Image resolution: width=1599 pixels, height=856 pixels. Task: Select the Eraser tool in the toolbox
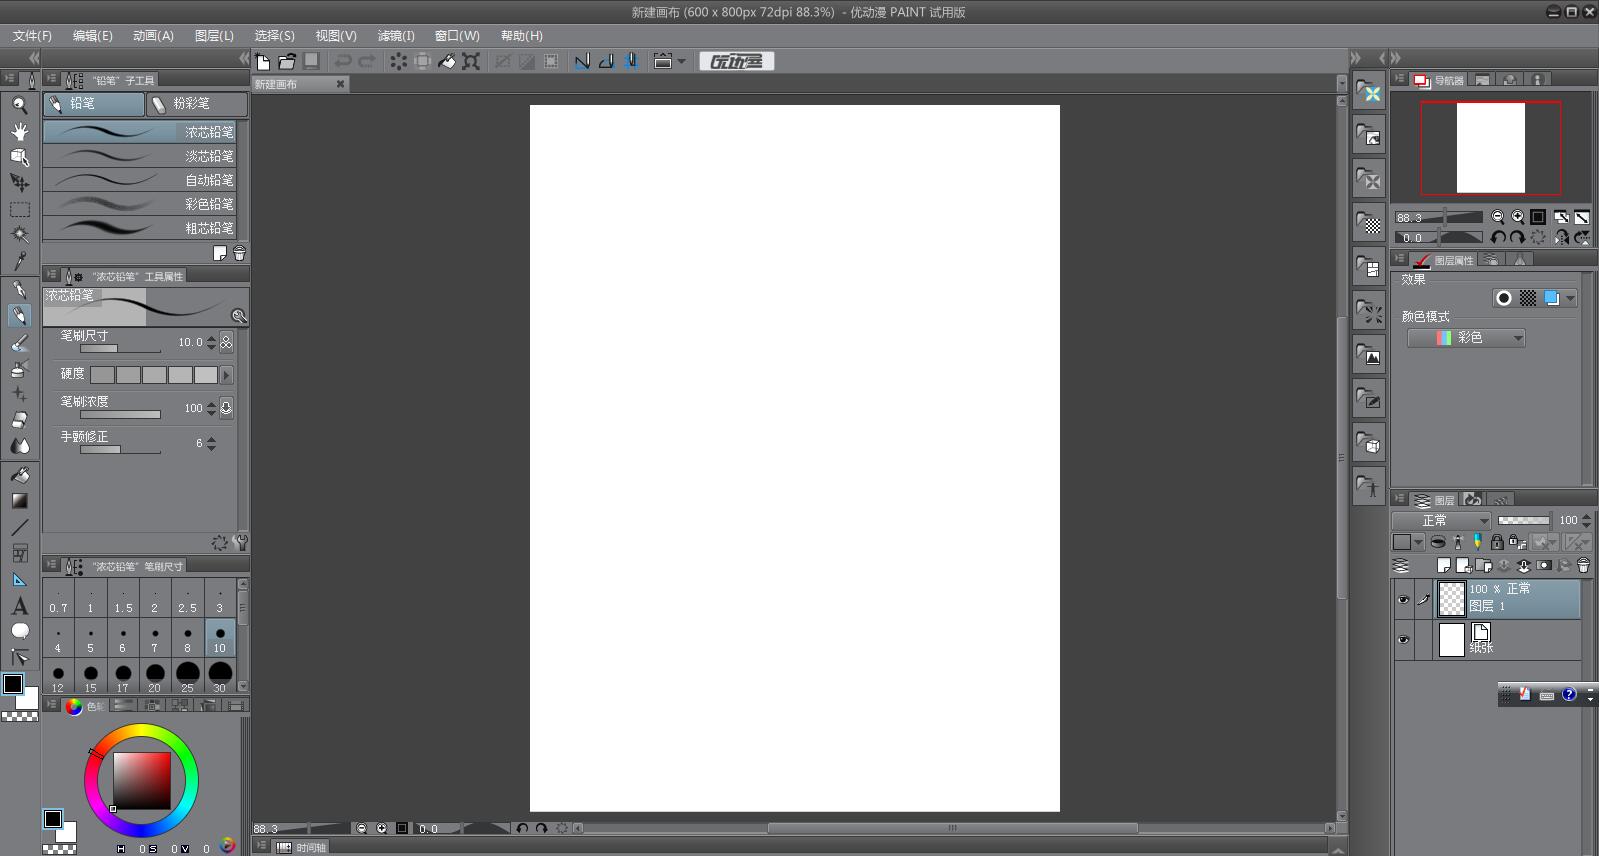(x=19, y=420)
